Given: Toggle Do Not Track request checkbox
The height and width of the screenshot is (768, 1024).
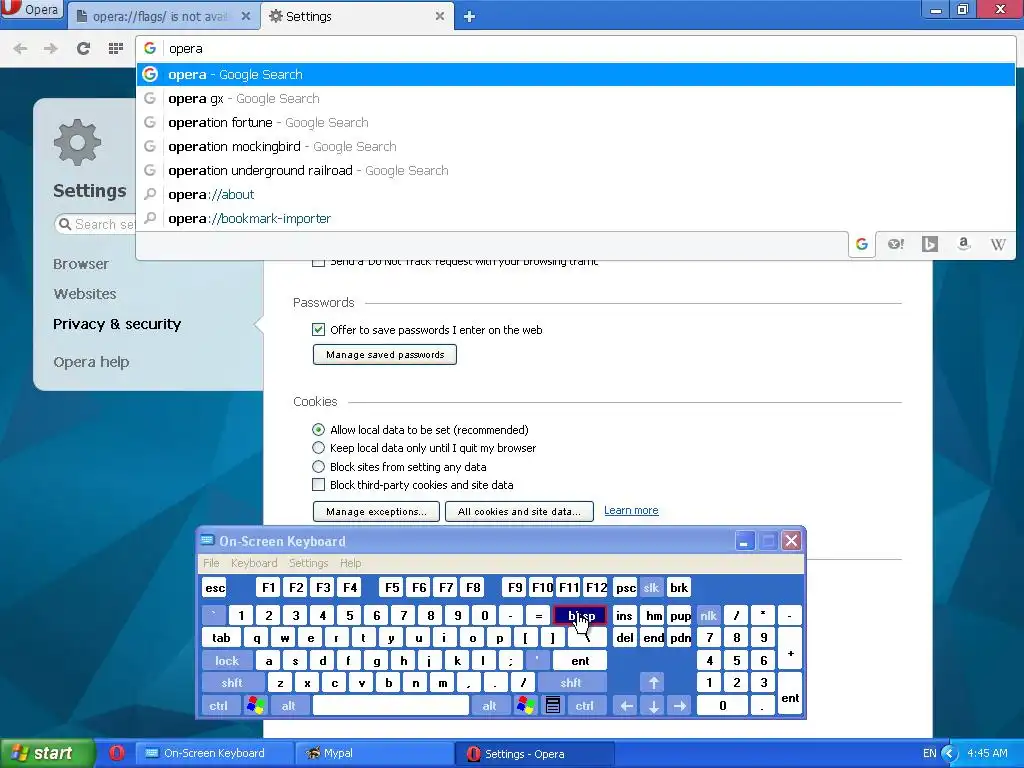Looking at the screenshot, I should [x=318, y=261].
